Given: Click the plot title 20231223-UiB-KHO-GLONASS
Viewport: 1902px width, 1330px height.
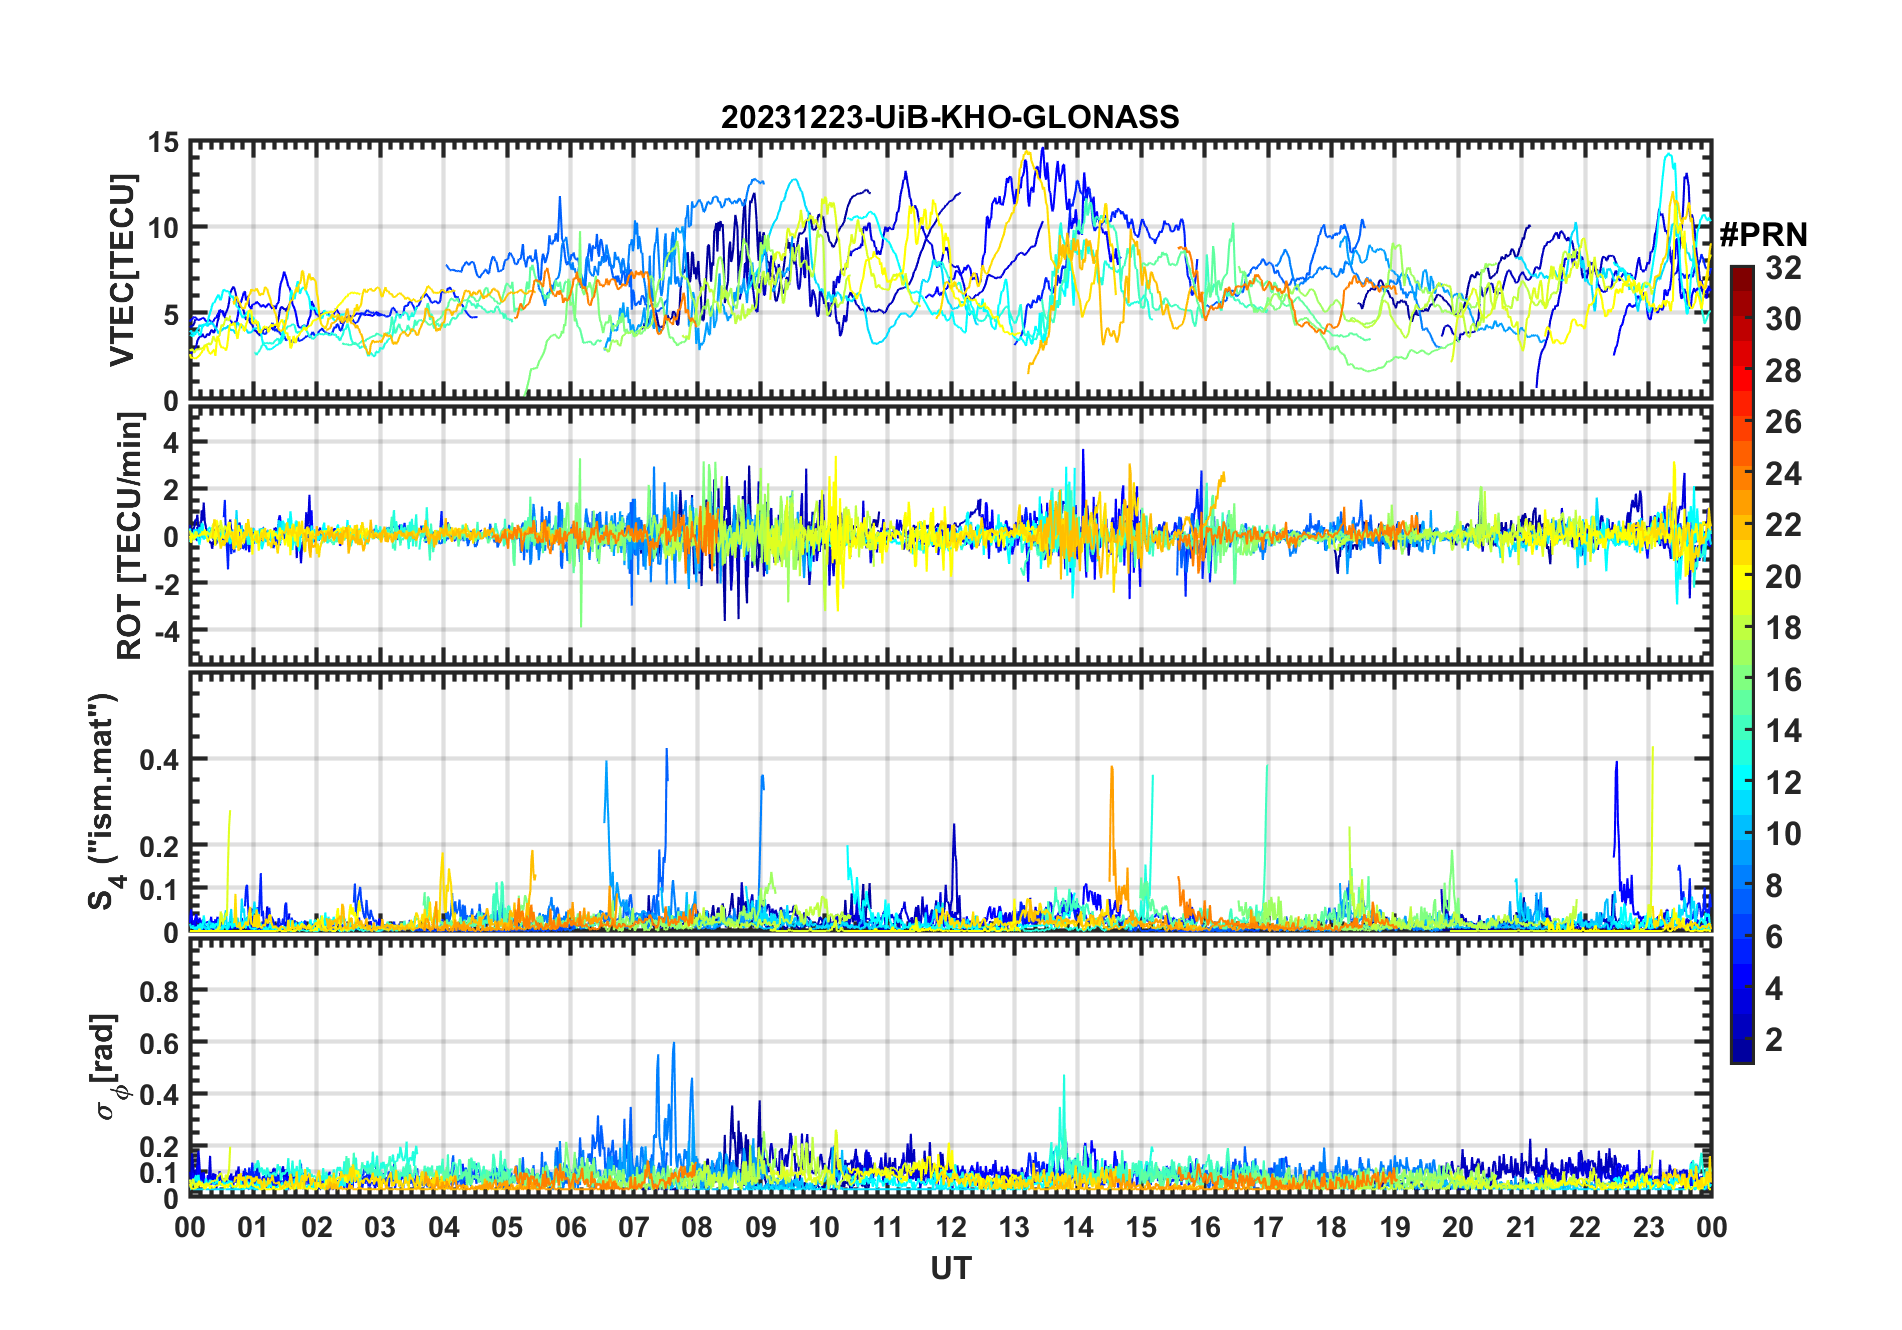Looking at the screenshot, I should (x=950, y=117).
